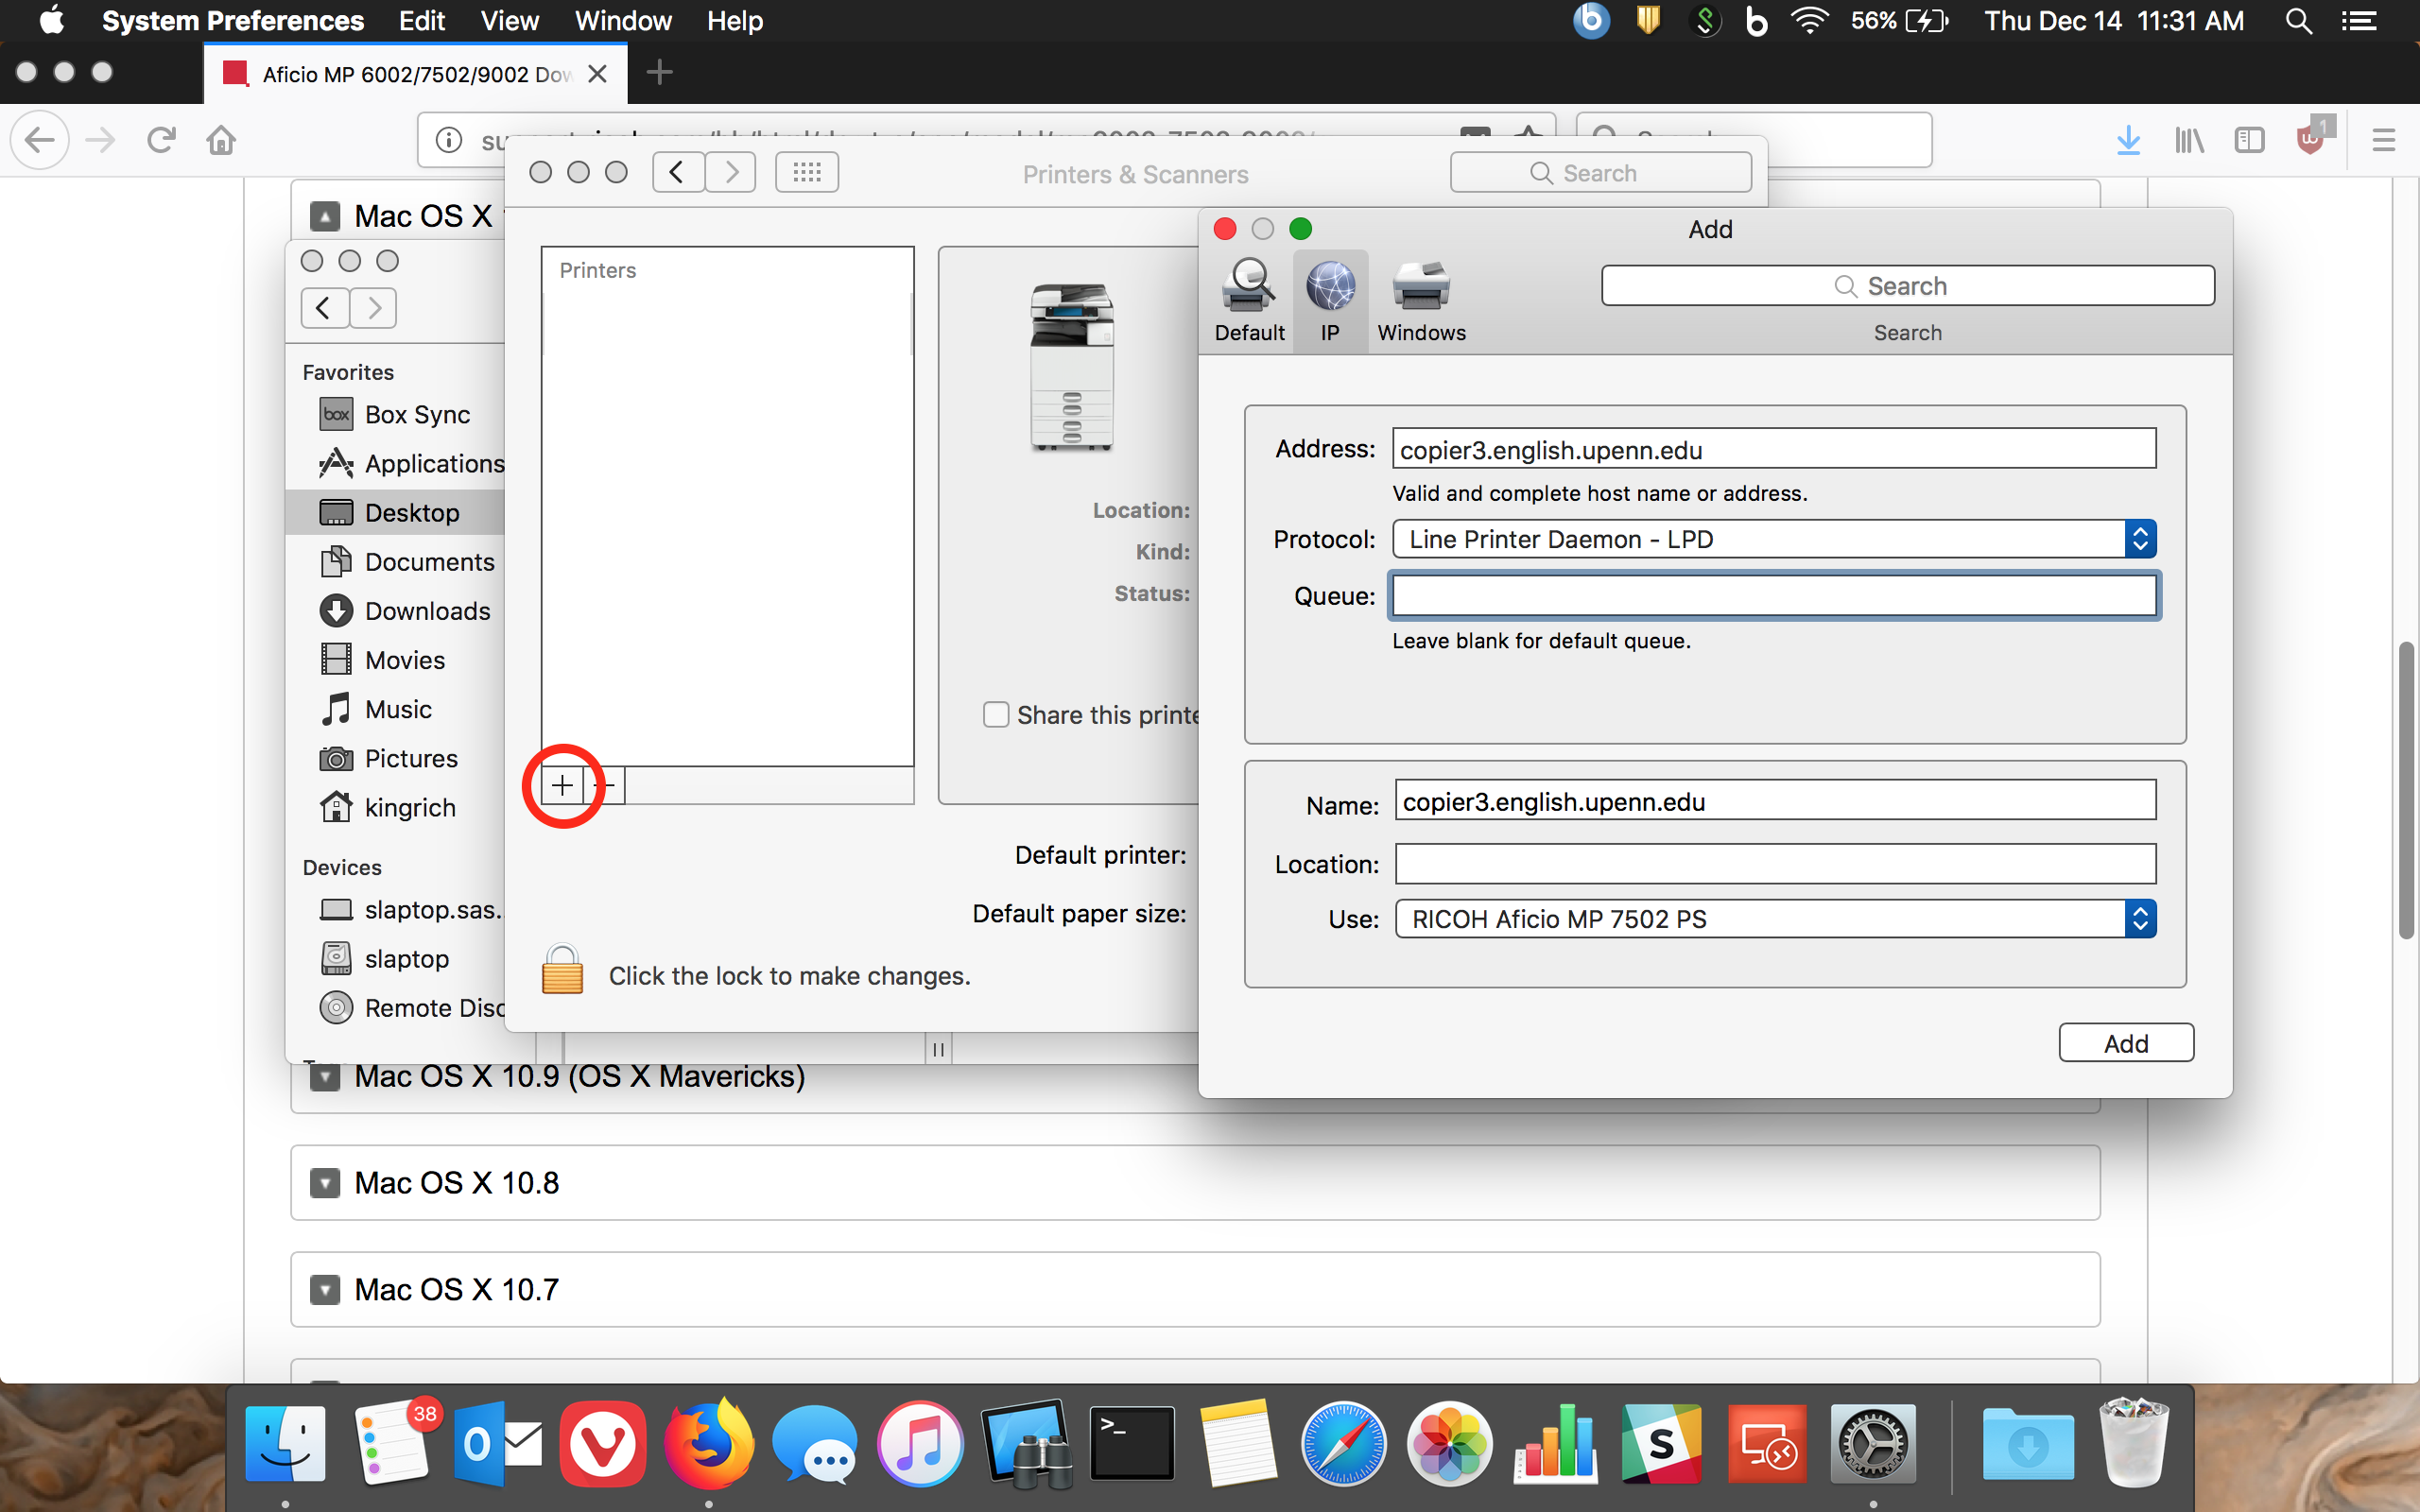Click the Add button to add printer

(2125, 1042)
